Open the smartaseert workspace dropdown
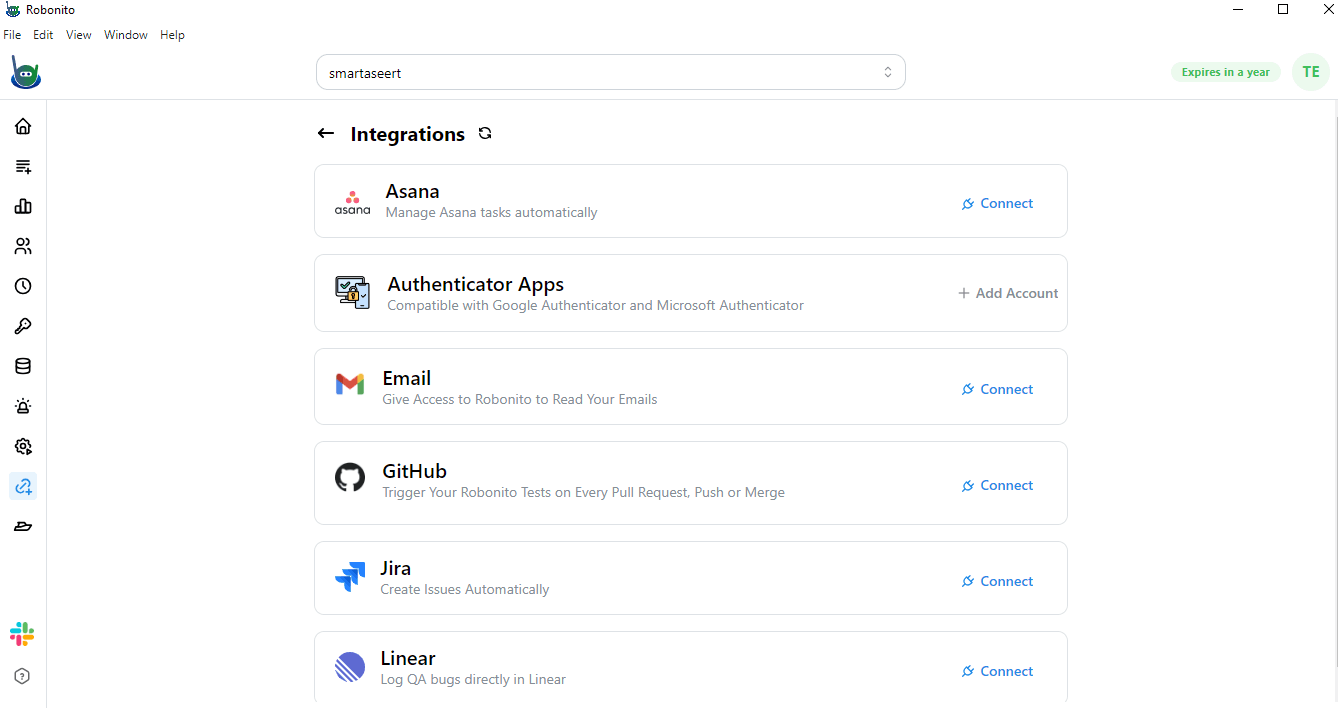 pos(611,72)
